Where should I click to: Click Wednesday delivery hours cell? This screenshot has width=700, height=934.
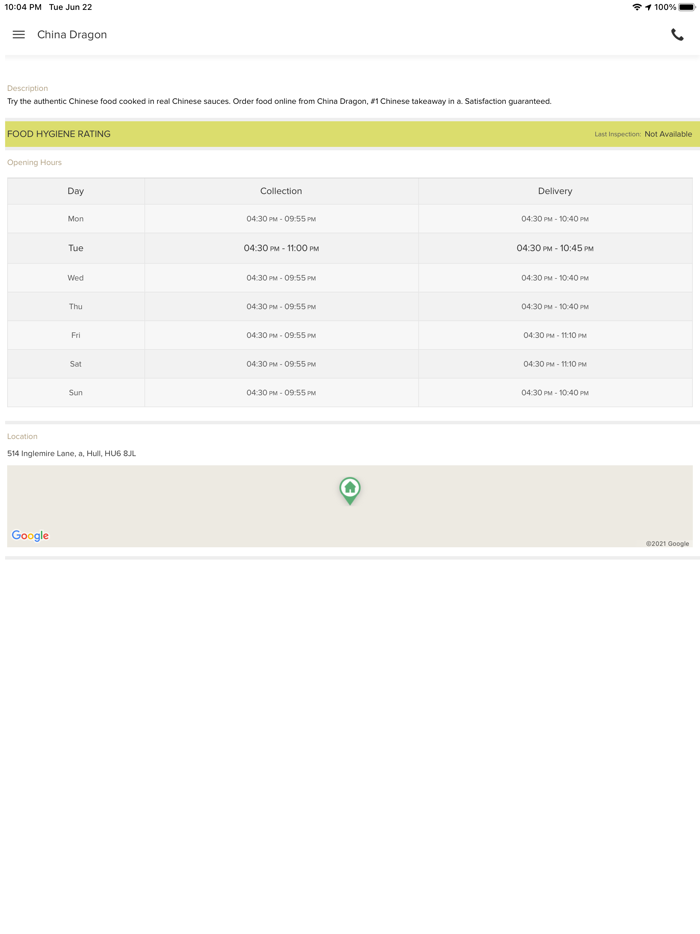point(555,278)
